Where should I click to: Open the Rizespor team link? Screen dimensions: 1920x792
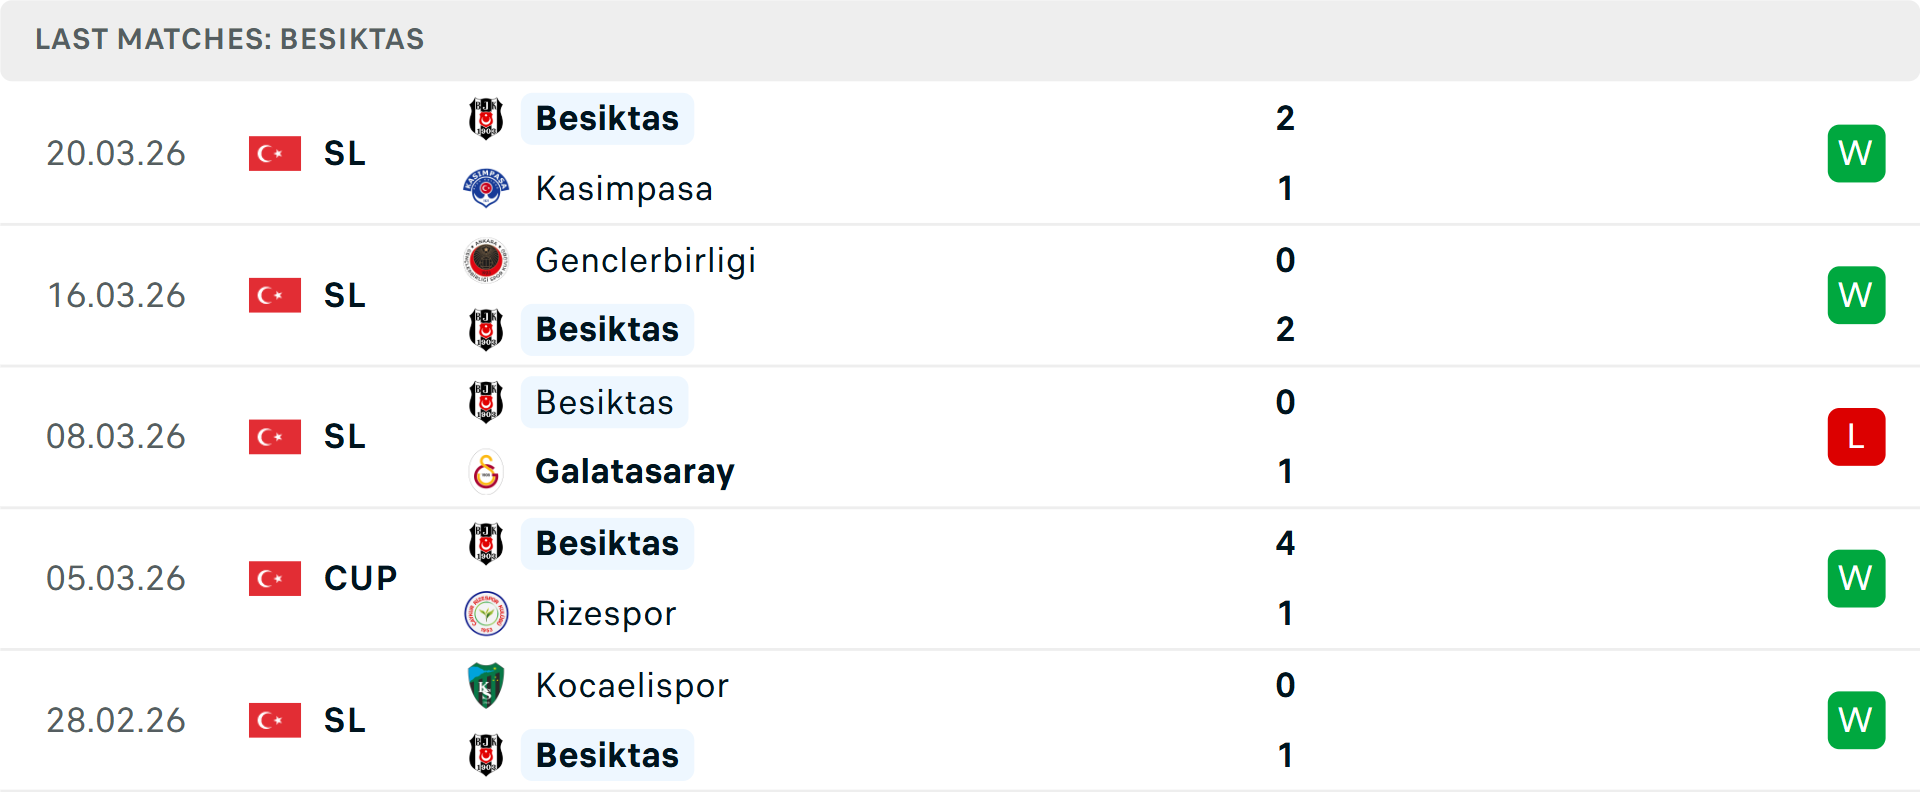point(606,613)
